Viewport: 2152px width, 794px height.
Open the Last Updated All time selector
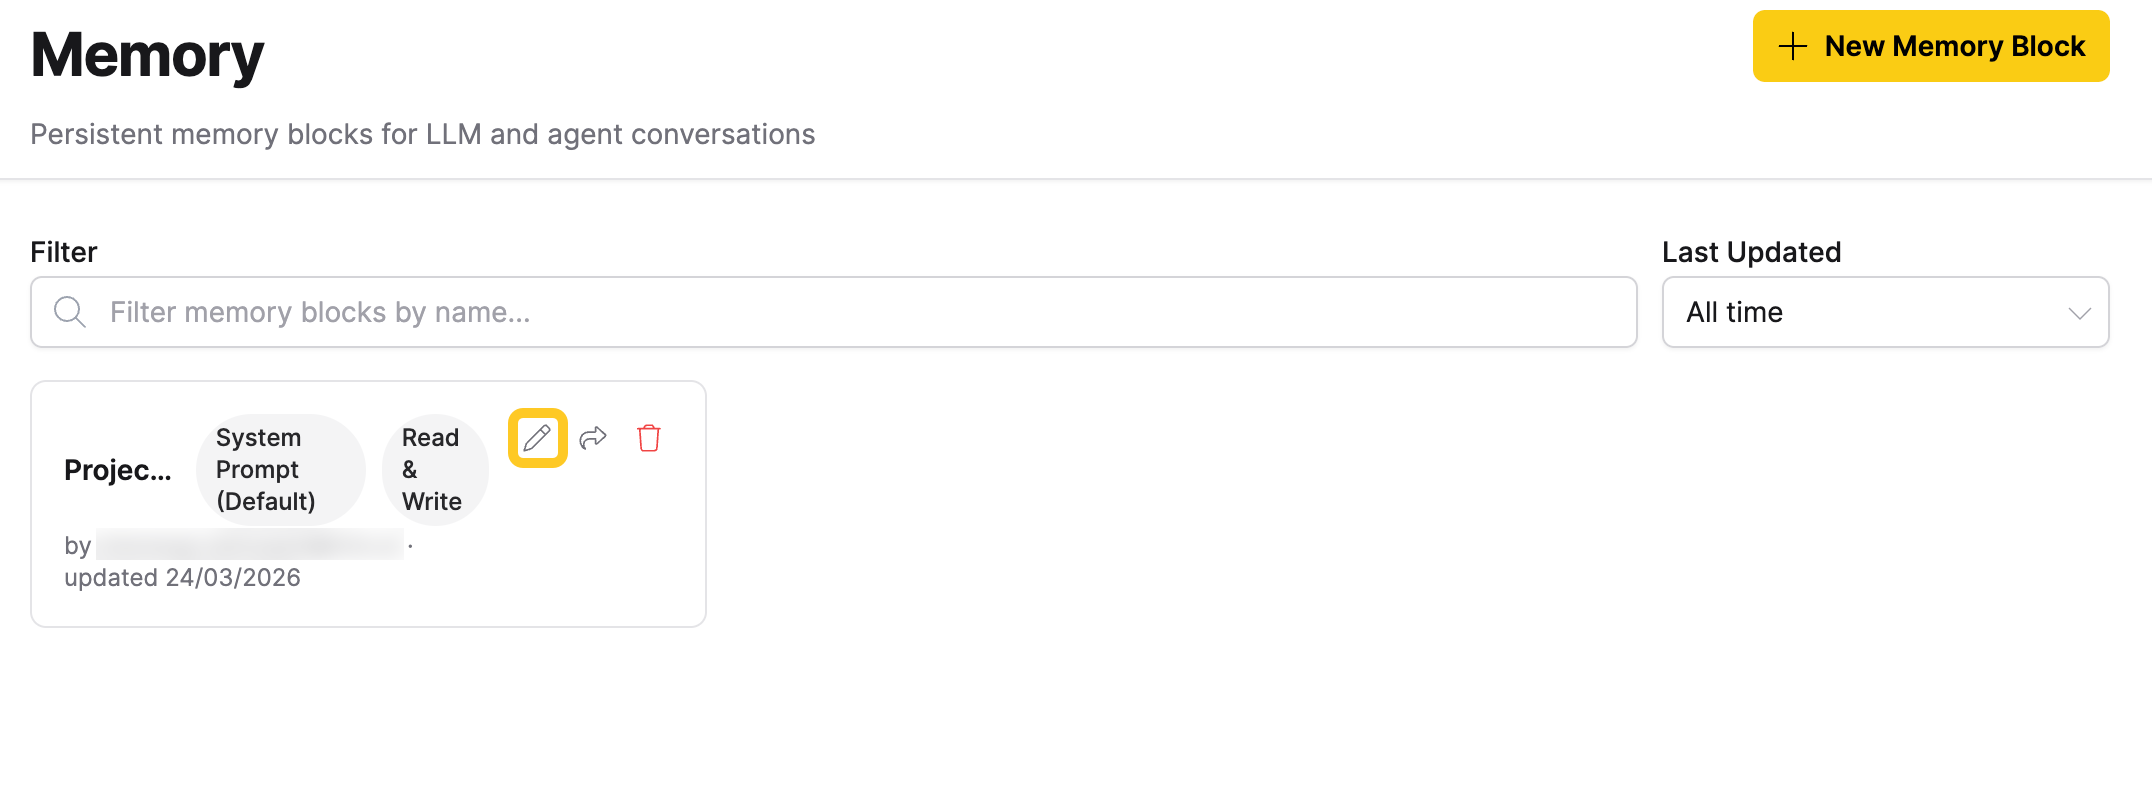[x=1885, y=312]
